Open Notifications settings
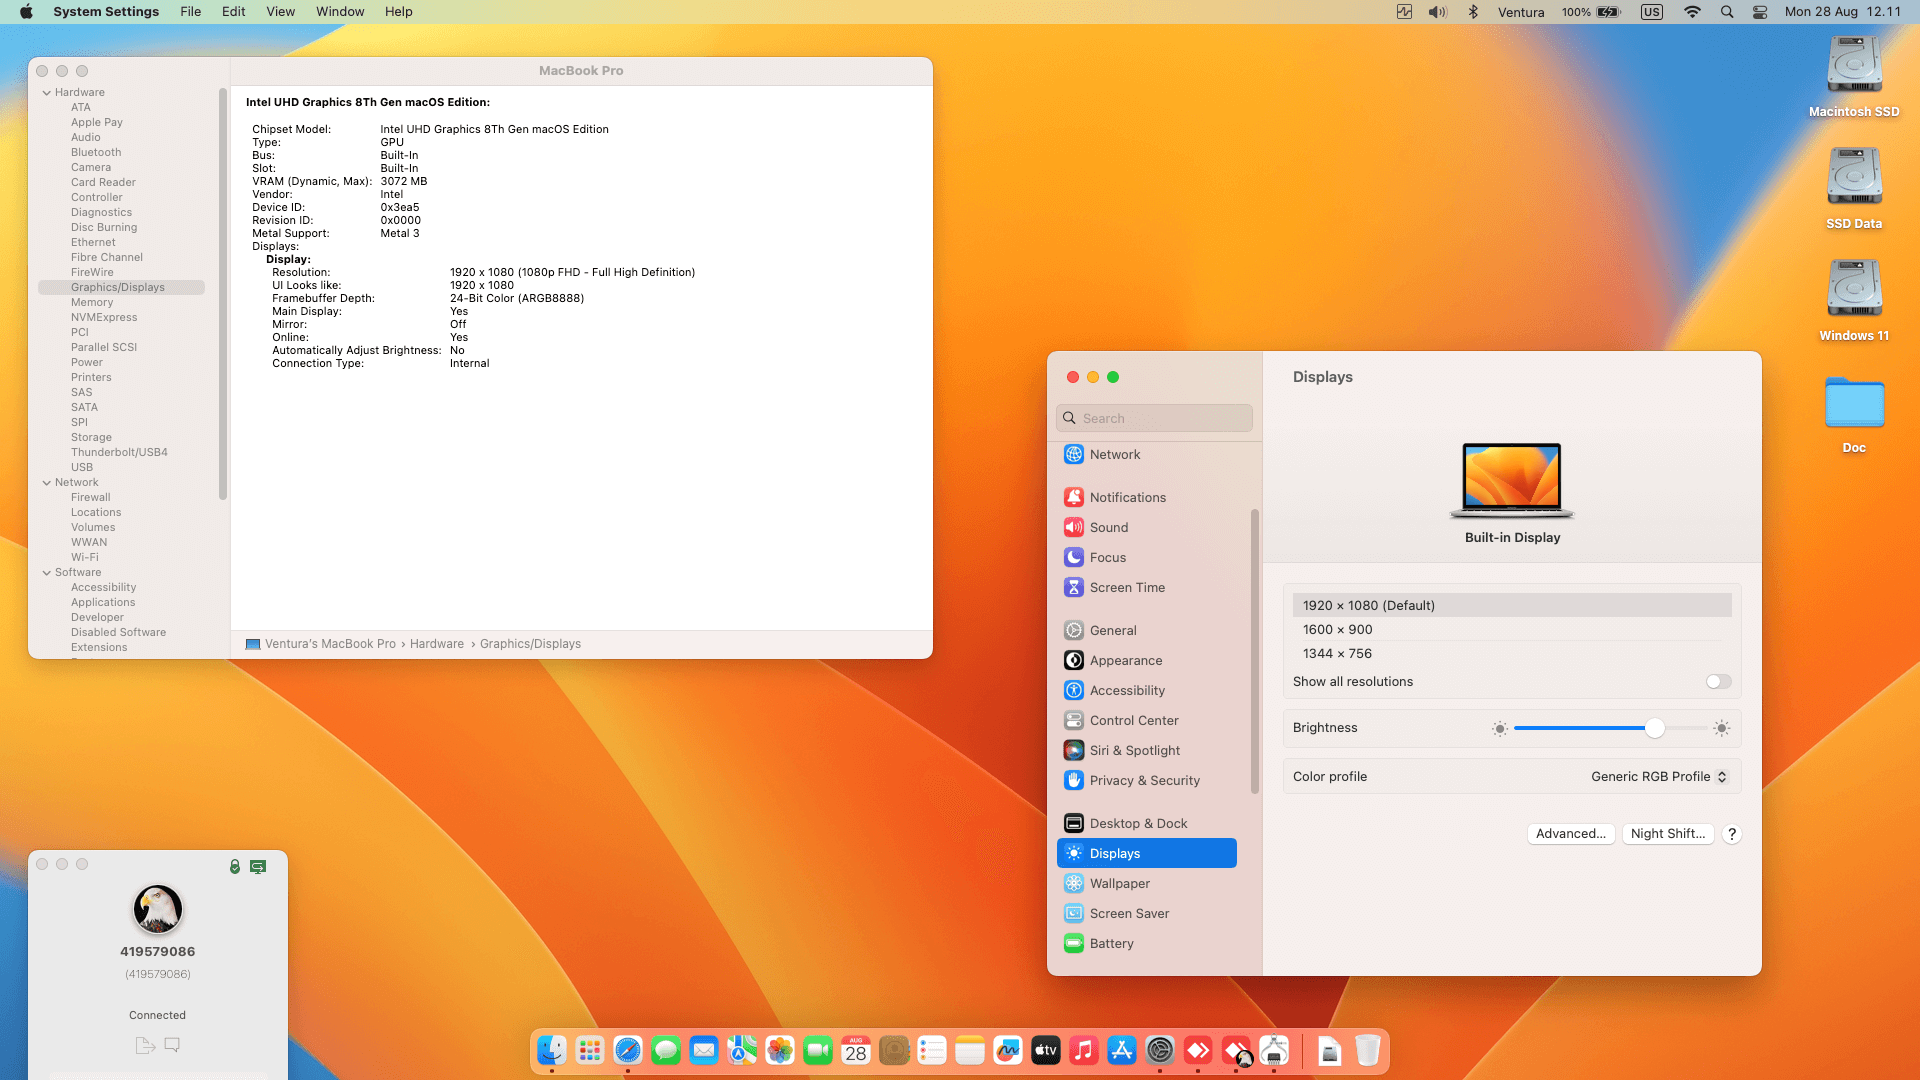The width and height of the screenshot is (1920, 1080). pyautogui.click(x=1128, y=497)
